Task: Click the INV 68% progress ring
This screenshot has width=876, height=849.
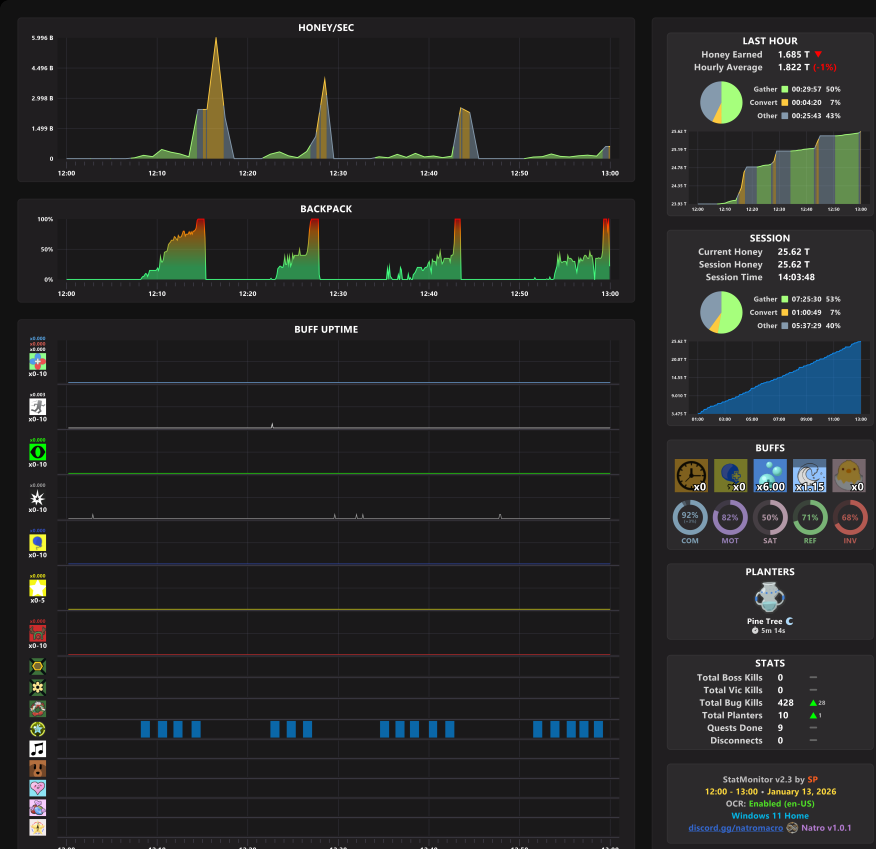Action: [850, 518]
